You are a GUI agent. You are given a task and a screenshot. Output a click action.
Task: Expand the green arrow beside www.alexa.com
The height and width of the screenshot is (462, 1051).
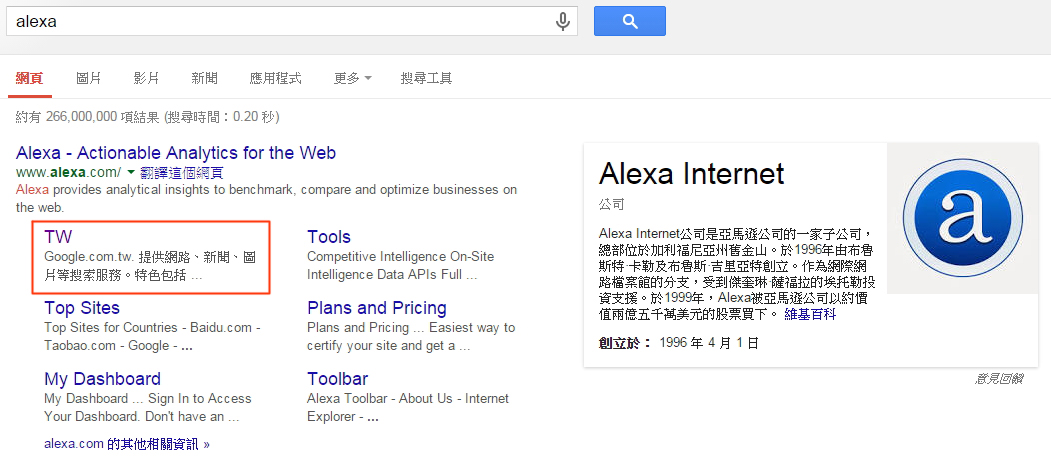click(x=131, y=172)
